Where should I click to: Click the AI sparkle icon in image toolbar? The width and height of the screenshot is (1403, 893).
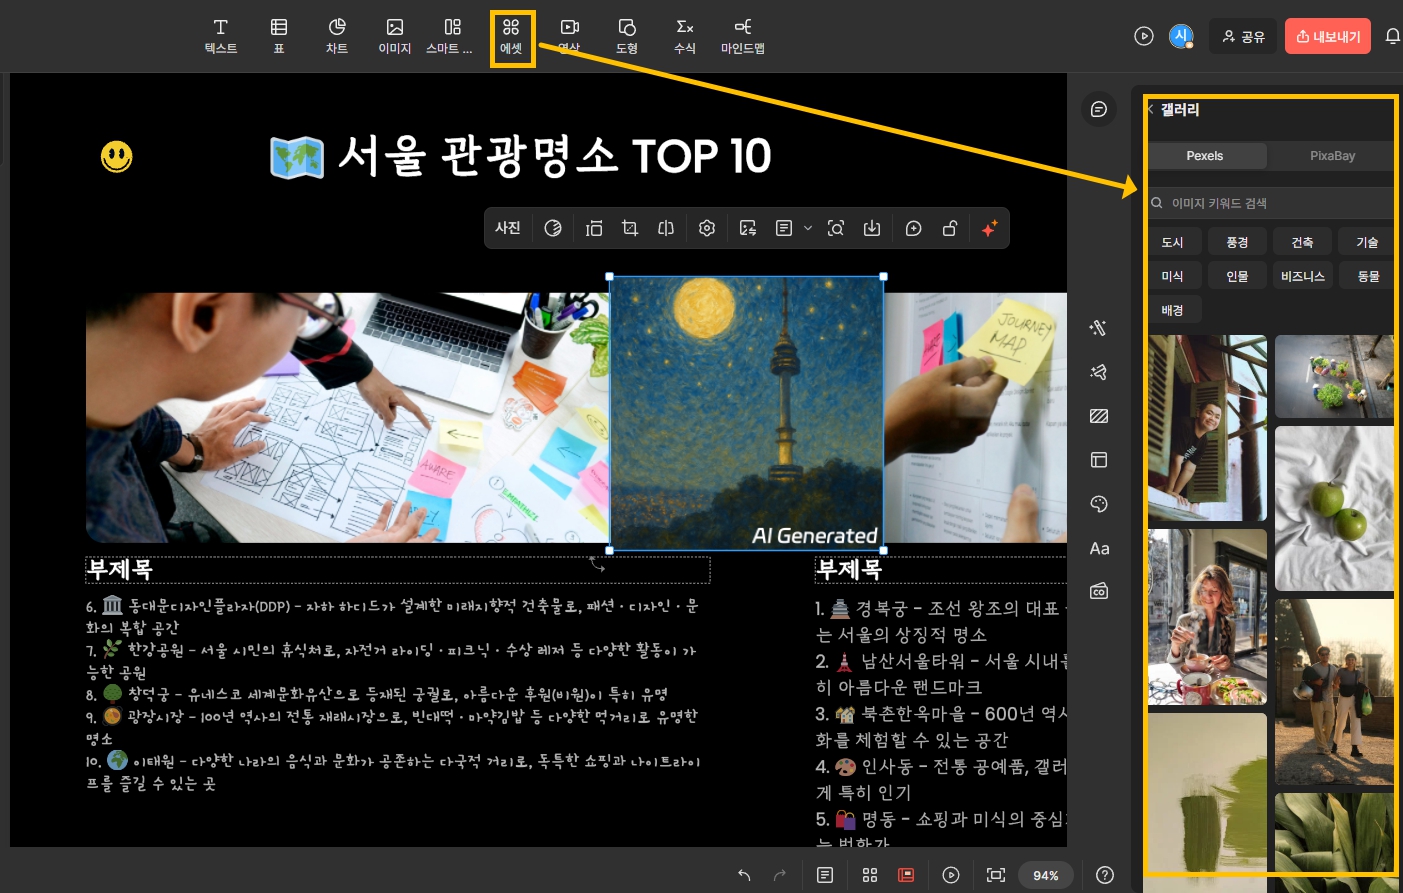pos(990,228)
